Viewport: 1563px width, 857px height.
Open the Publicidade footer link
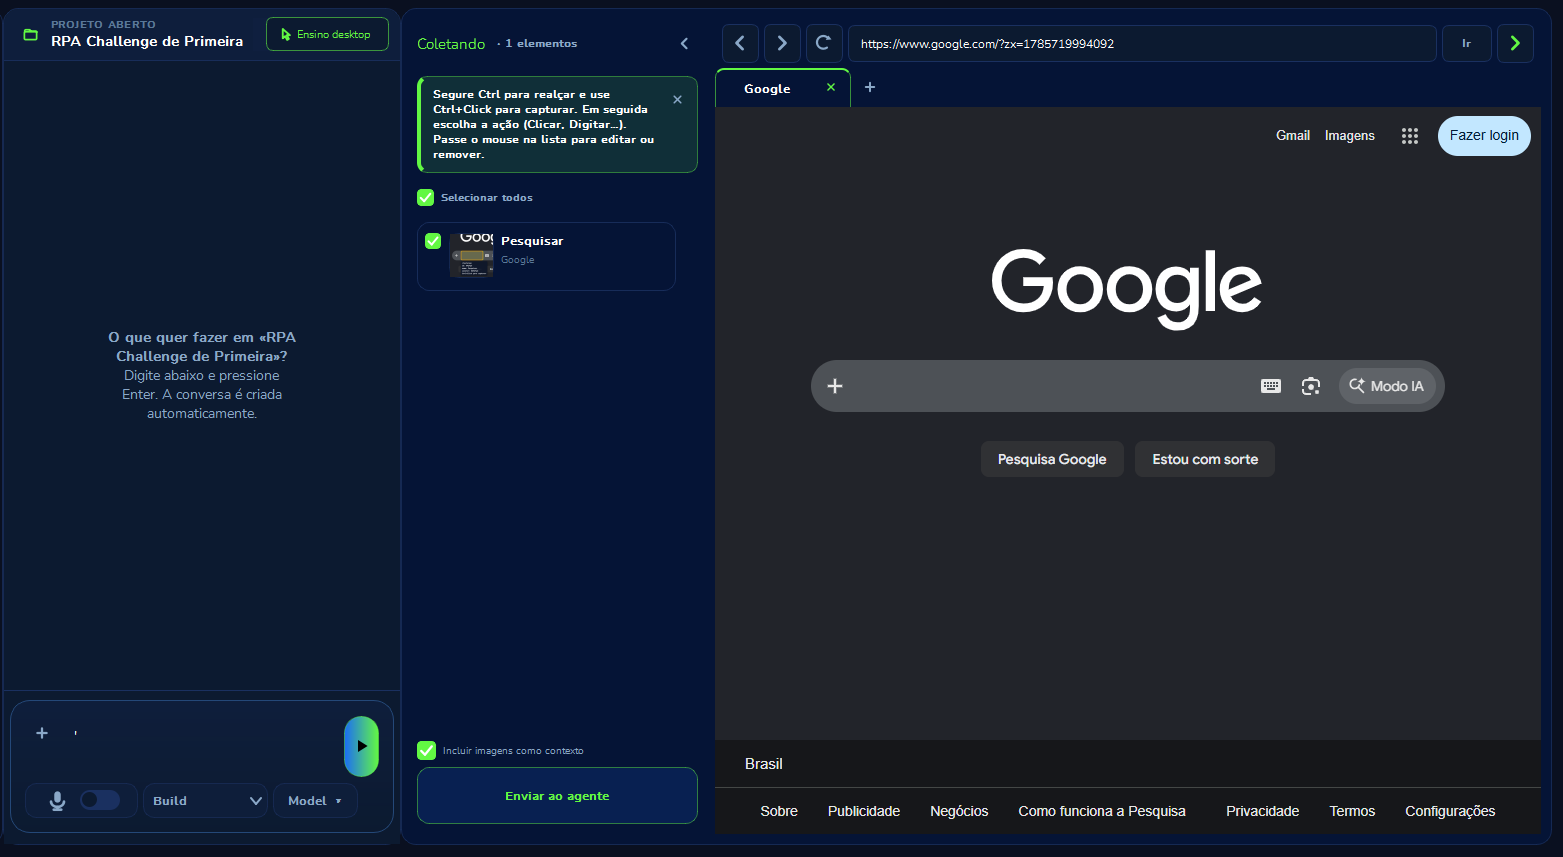click(x=864, y=811)
